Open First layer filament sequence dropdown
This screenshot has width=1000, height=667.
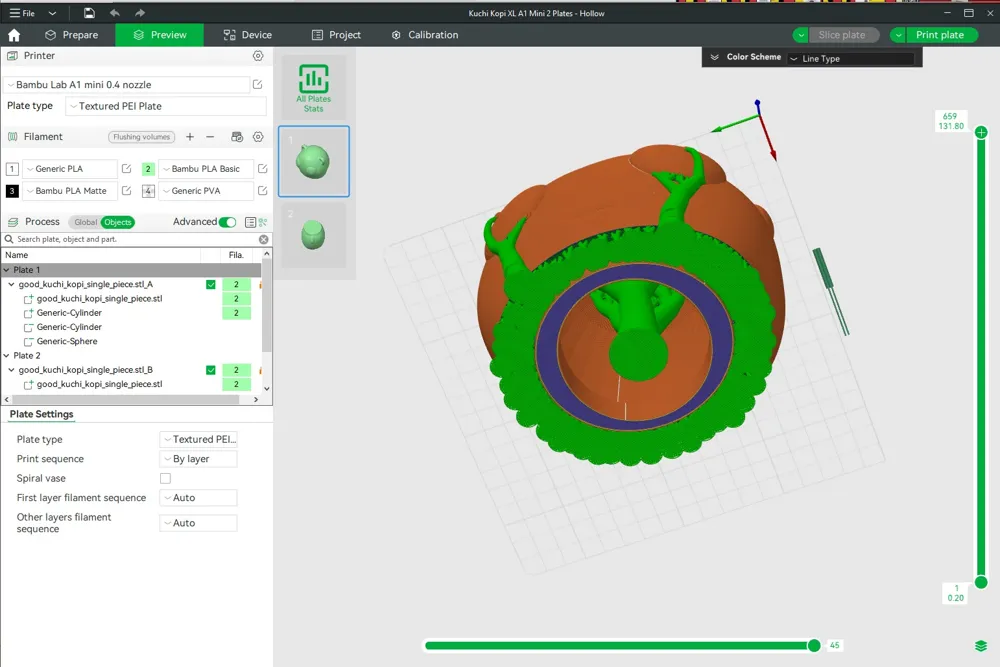198,497
